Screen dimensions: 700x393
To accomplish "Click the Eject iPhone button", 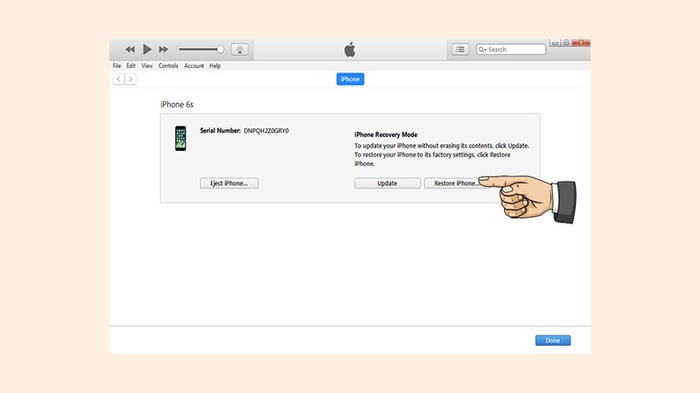I will (229, 183).
